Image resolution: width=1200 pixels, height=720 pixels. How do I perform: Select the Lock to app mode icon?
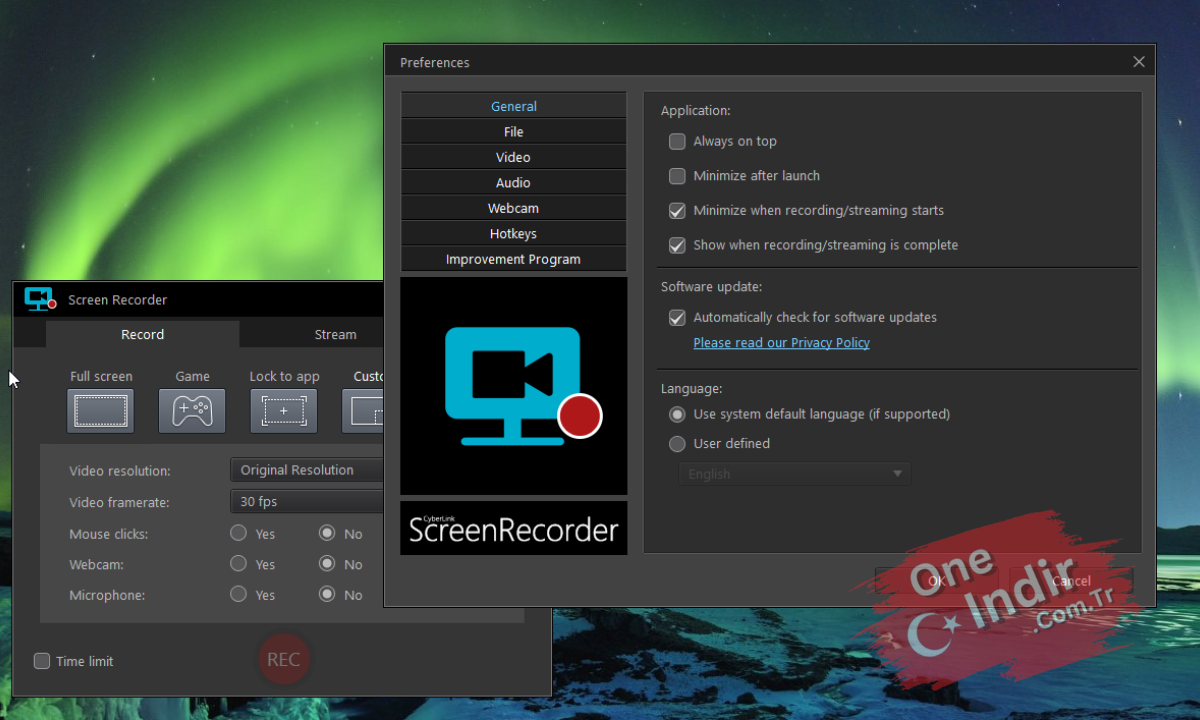[x=284, y=411]
